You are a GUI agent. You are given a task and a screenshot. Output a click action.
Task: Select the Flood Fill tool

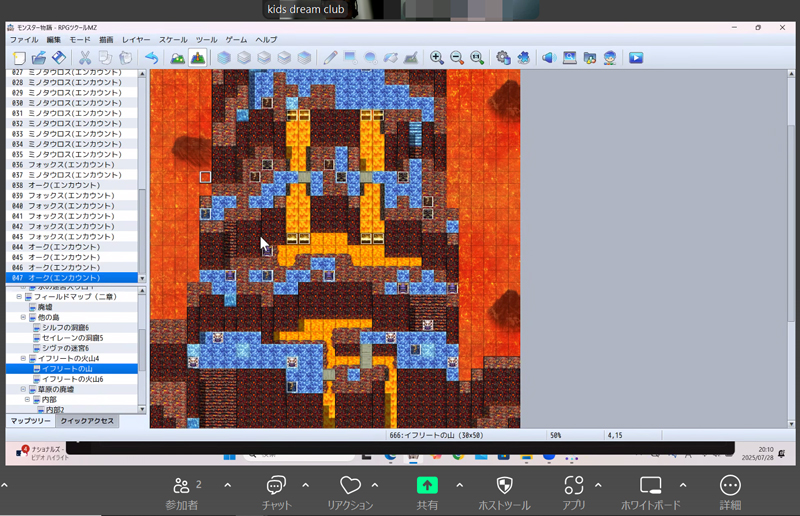click(x=390, y=58)
